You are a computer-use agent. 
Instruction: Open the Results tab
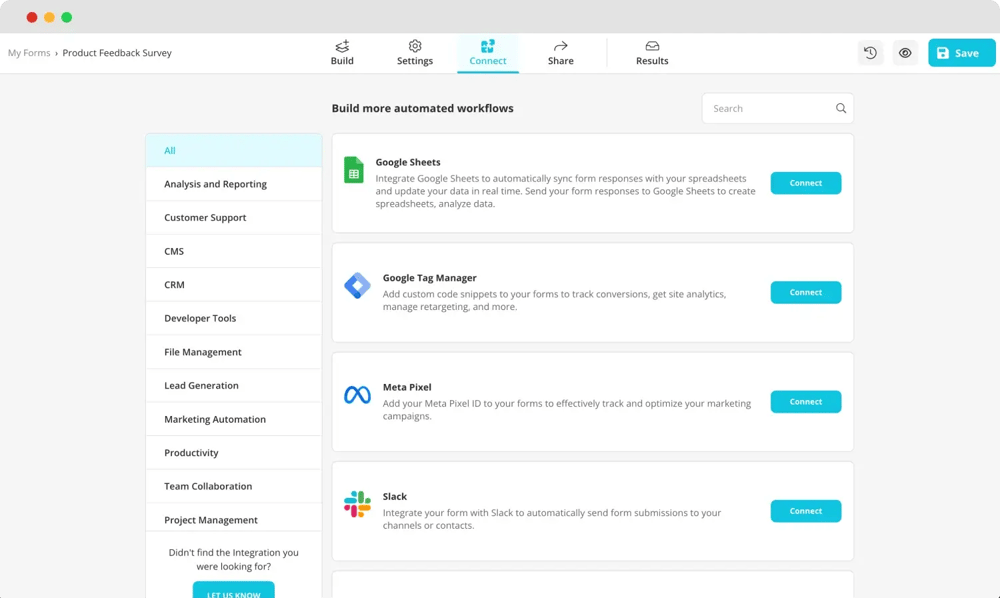(651, 52)
